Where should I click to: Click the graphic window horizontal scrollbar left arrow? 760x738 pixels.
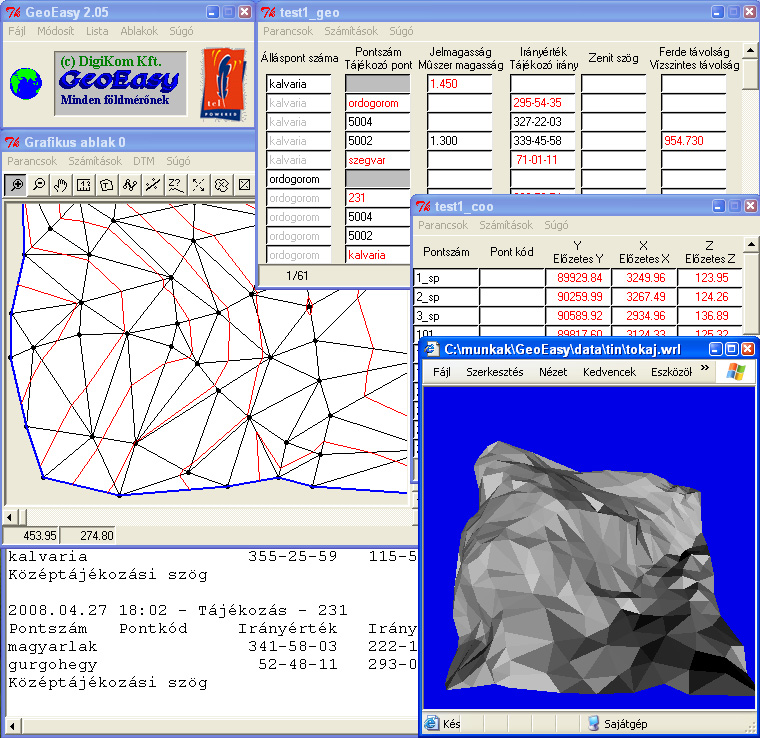pos(10,516)
